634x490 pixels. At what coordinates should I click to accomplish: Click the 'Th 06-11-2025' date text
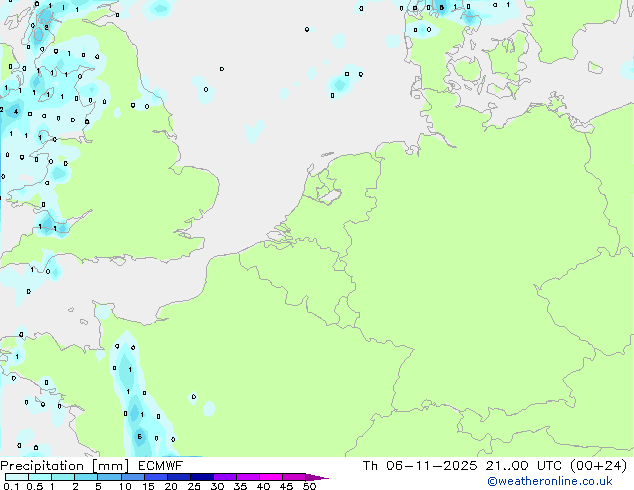420,466
